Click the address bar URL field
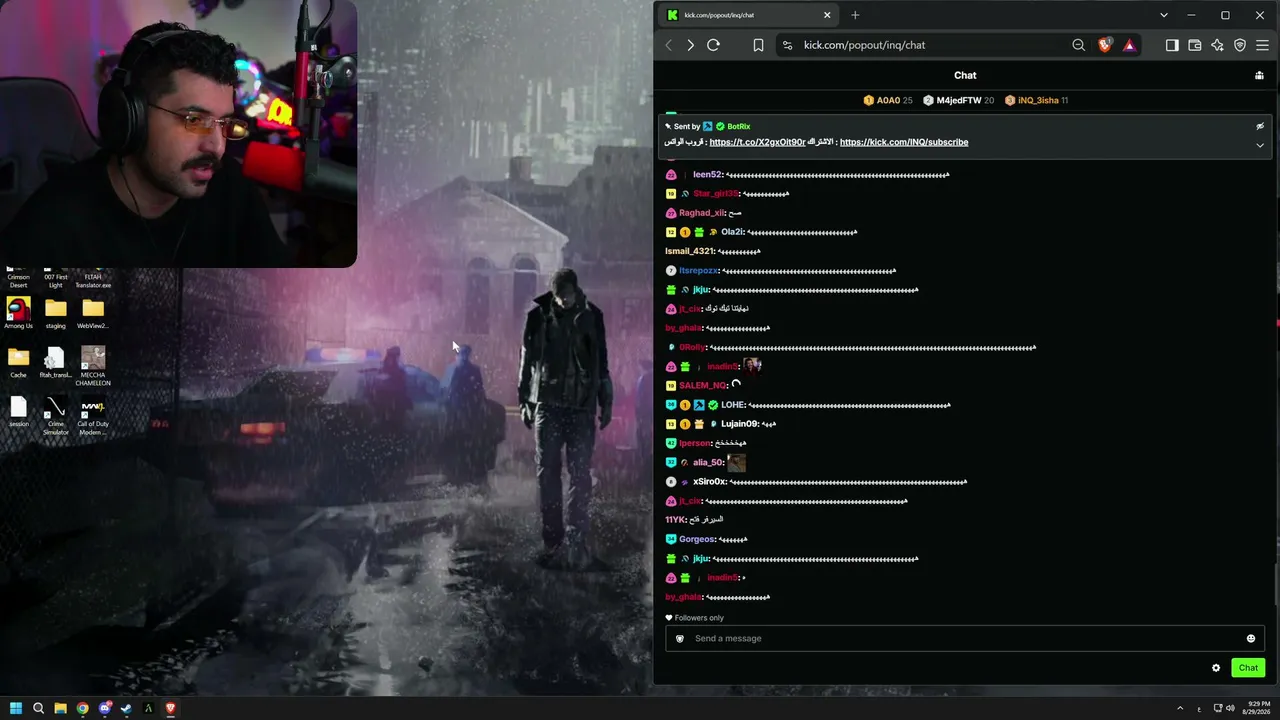This screenshot has height=720, width=1280. 925,45
